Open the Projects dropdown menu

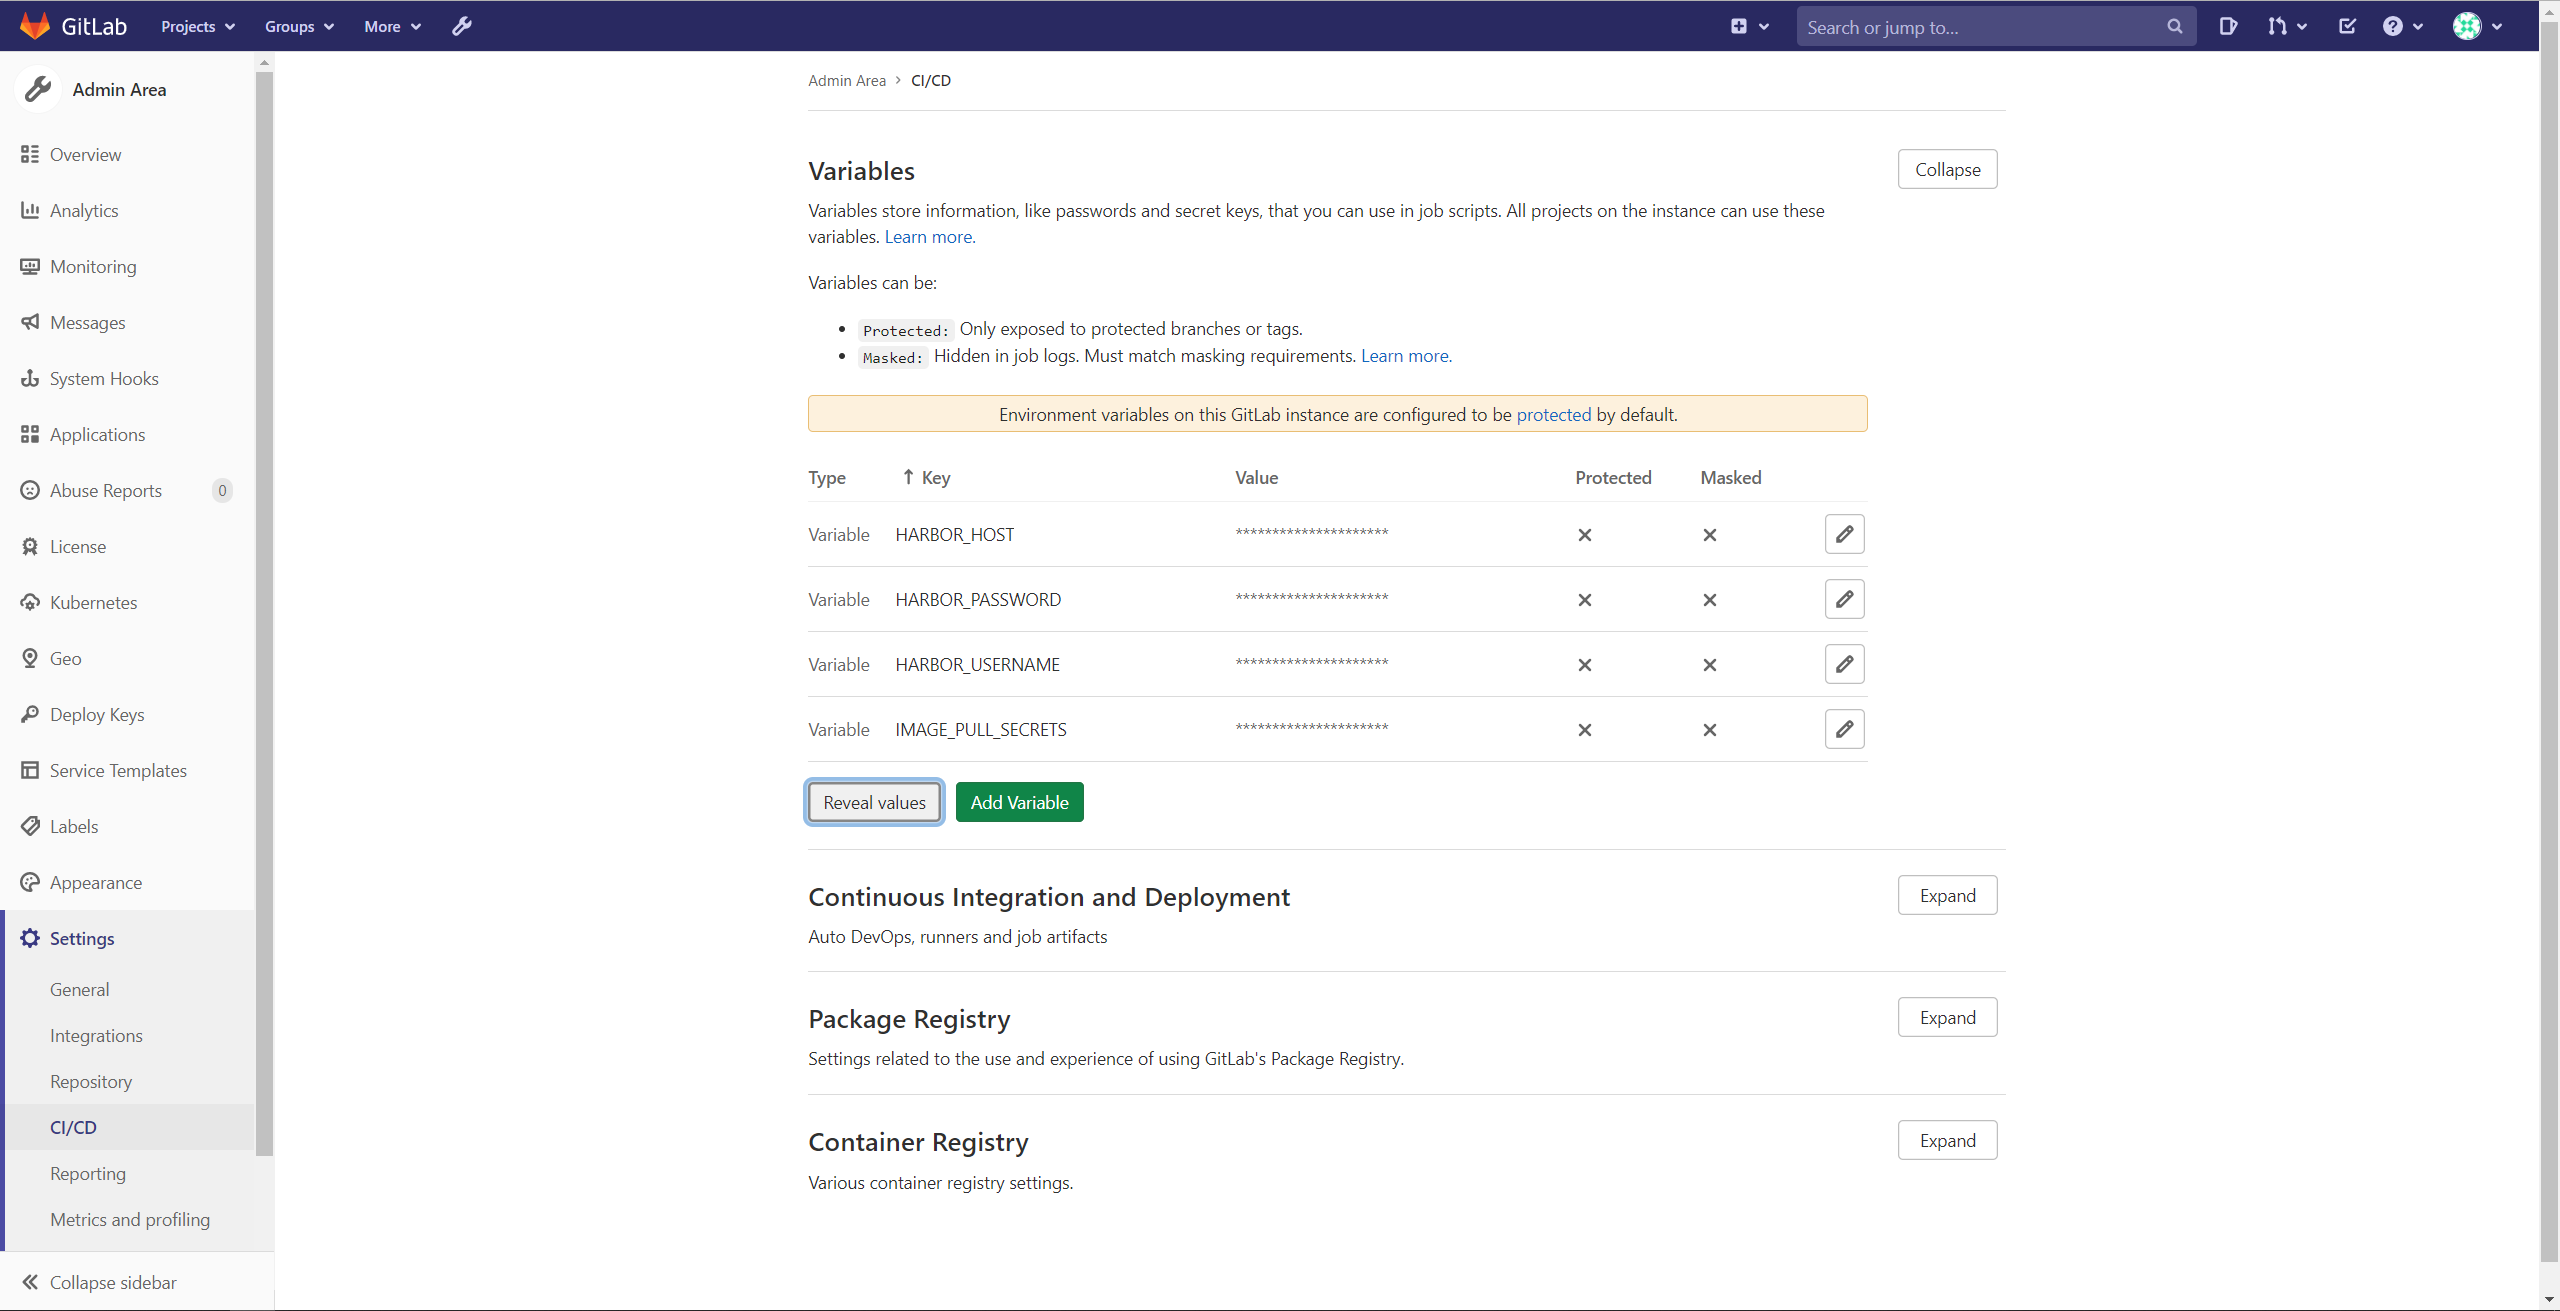tap(198, 27)
